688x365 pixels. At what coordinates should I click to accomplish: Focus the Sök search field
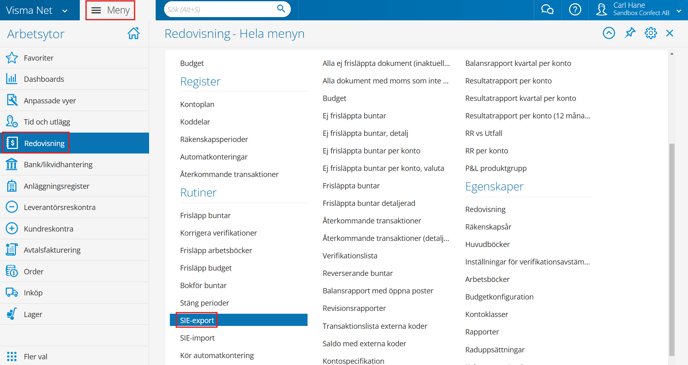(x=227, y=9)
